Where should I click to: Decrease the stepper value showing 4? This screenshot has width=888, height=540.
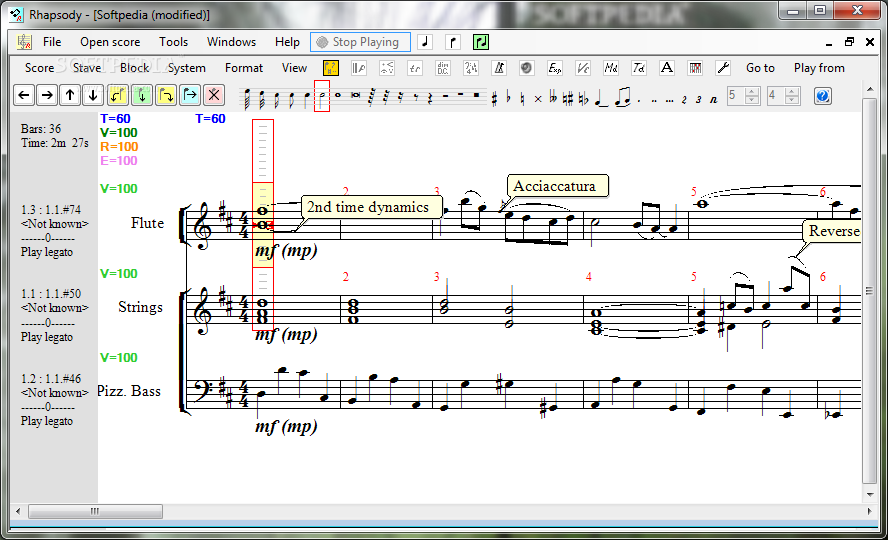792,100
